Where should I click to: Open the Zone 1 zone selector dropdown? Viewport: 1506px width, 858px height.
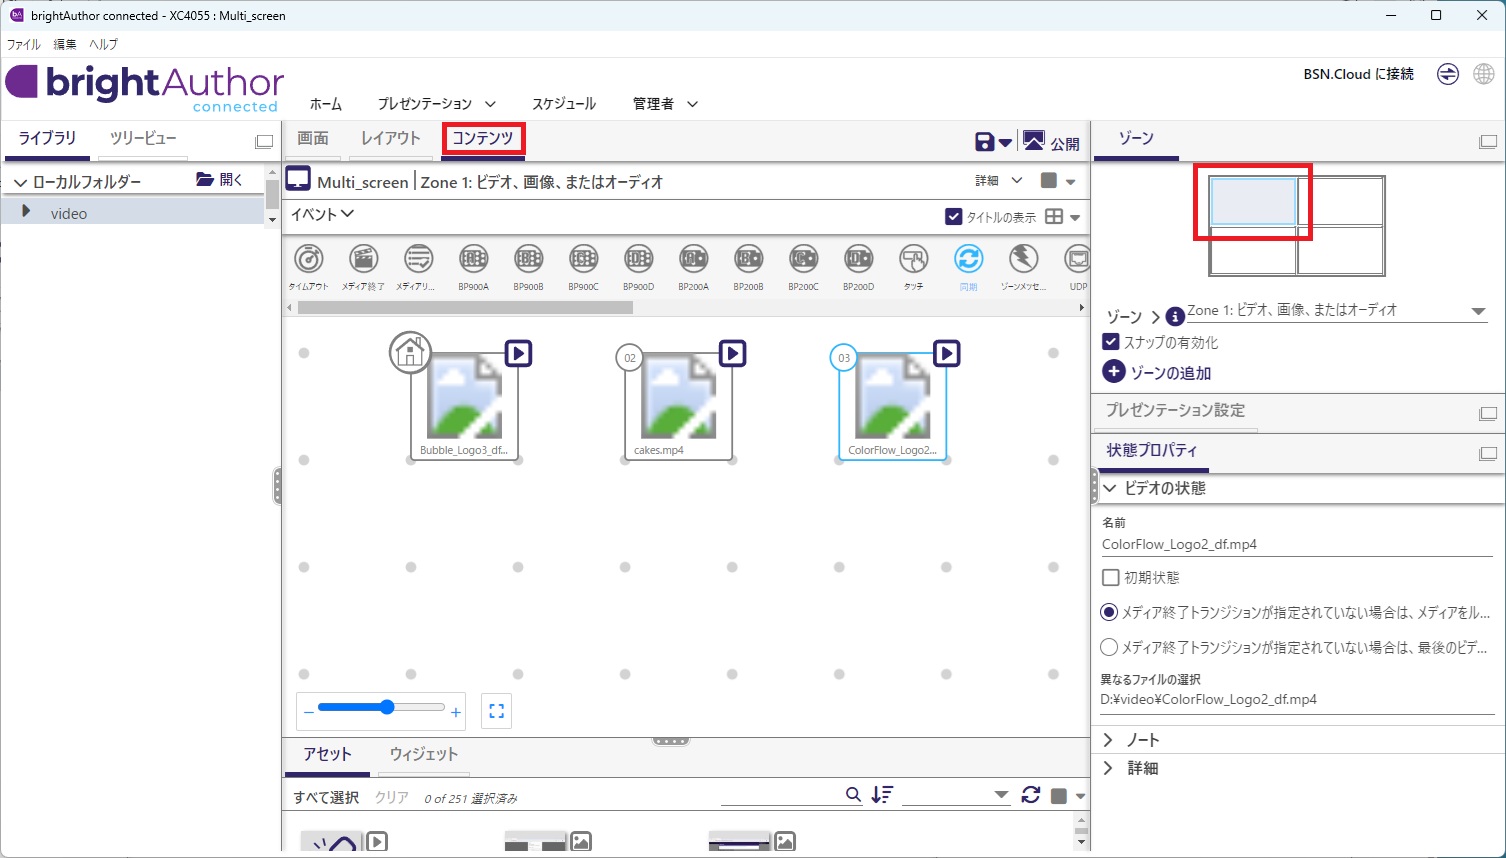coord(1478,311)
